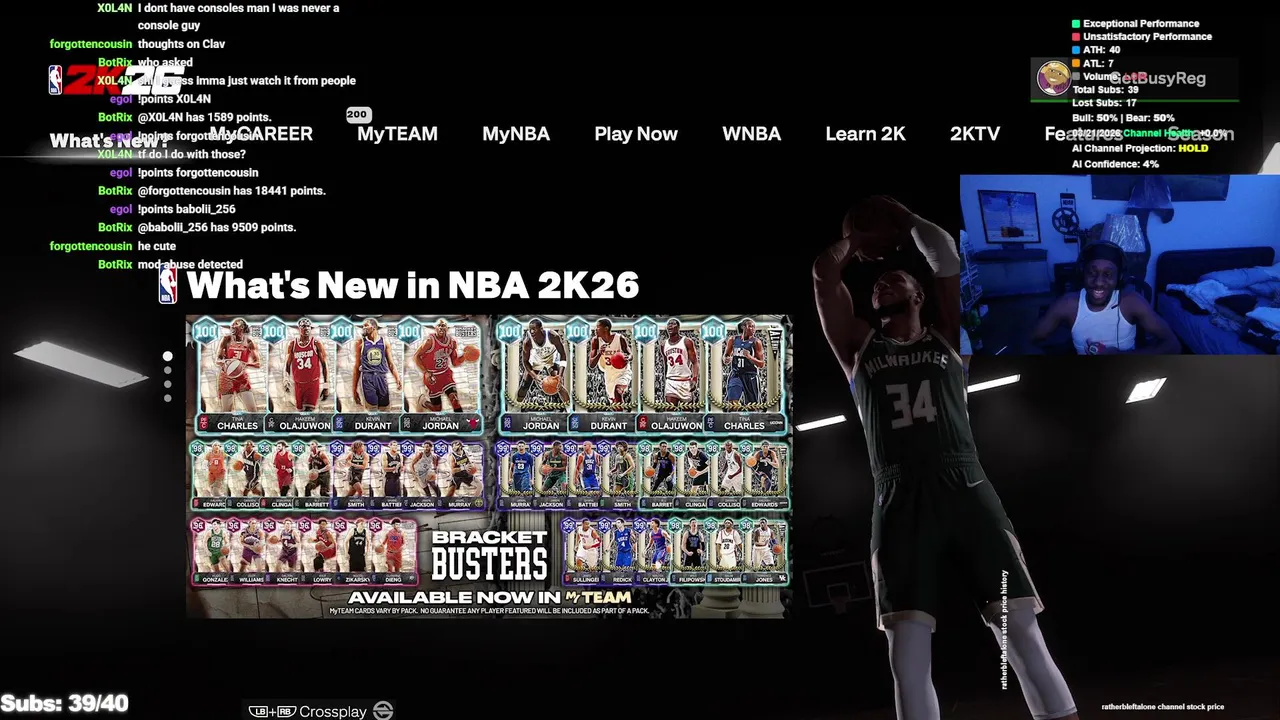Click the Crossplay globe icon
The image size is (1280, 720).
tap(382, 711)
